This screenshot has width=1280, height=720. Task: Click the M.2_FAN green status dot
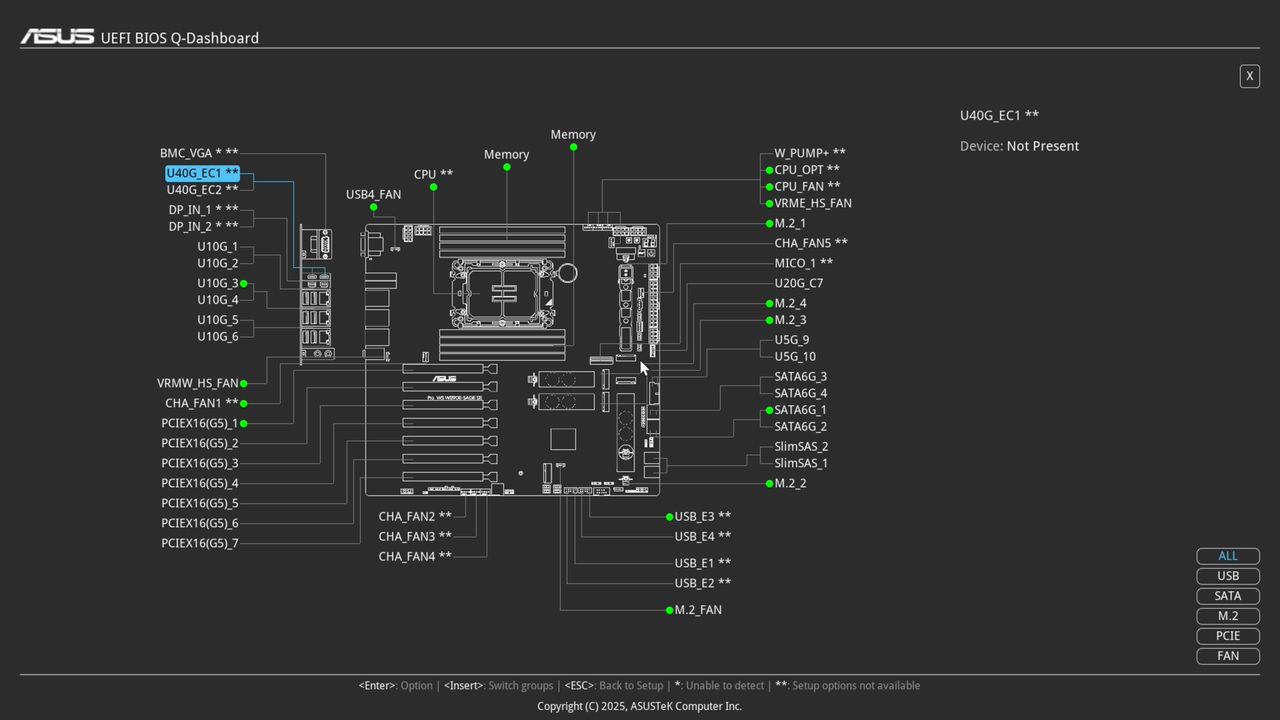tap(668, 610)
